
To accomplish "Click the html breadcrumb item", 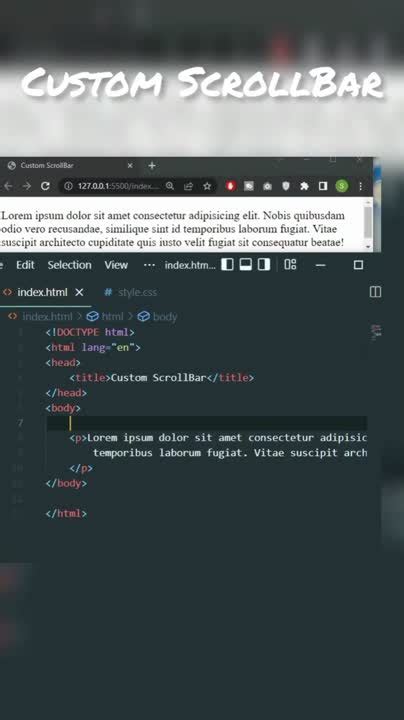I will coord(105,316).
